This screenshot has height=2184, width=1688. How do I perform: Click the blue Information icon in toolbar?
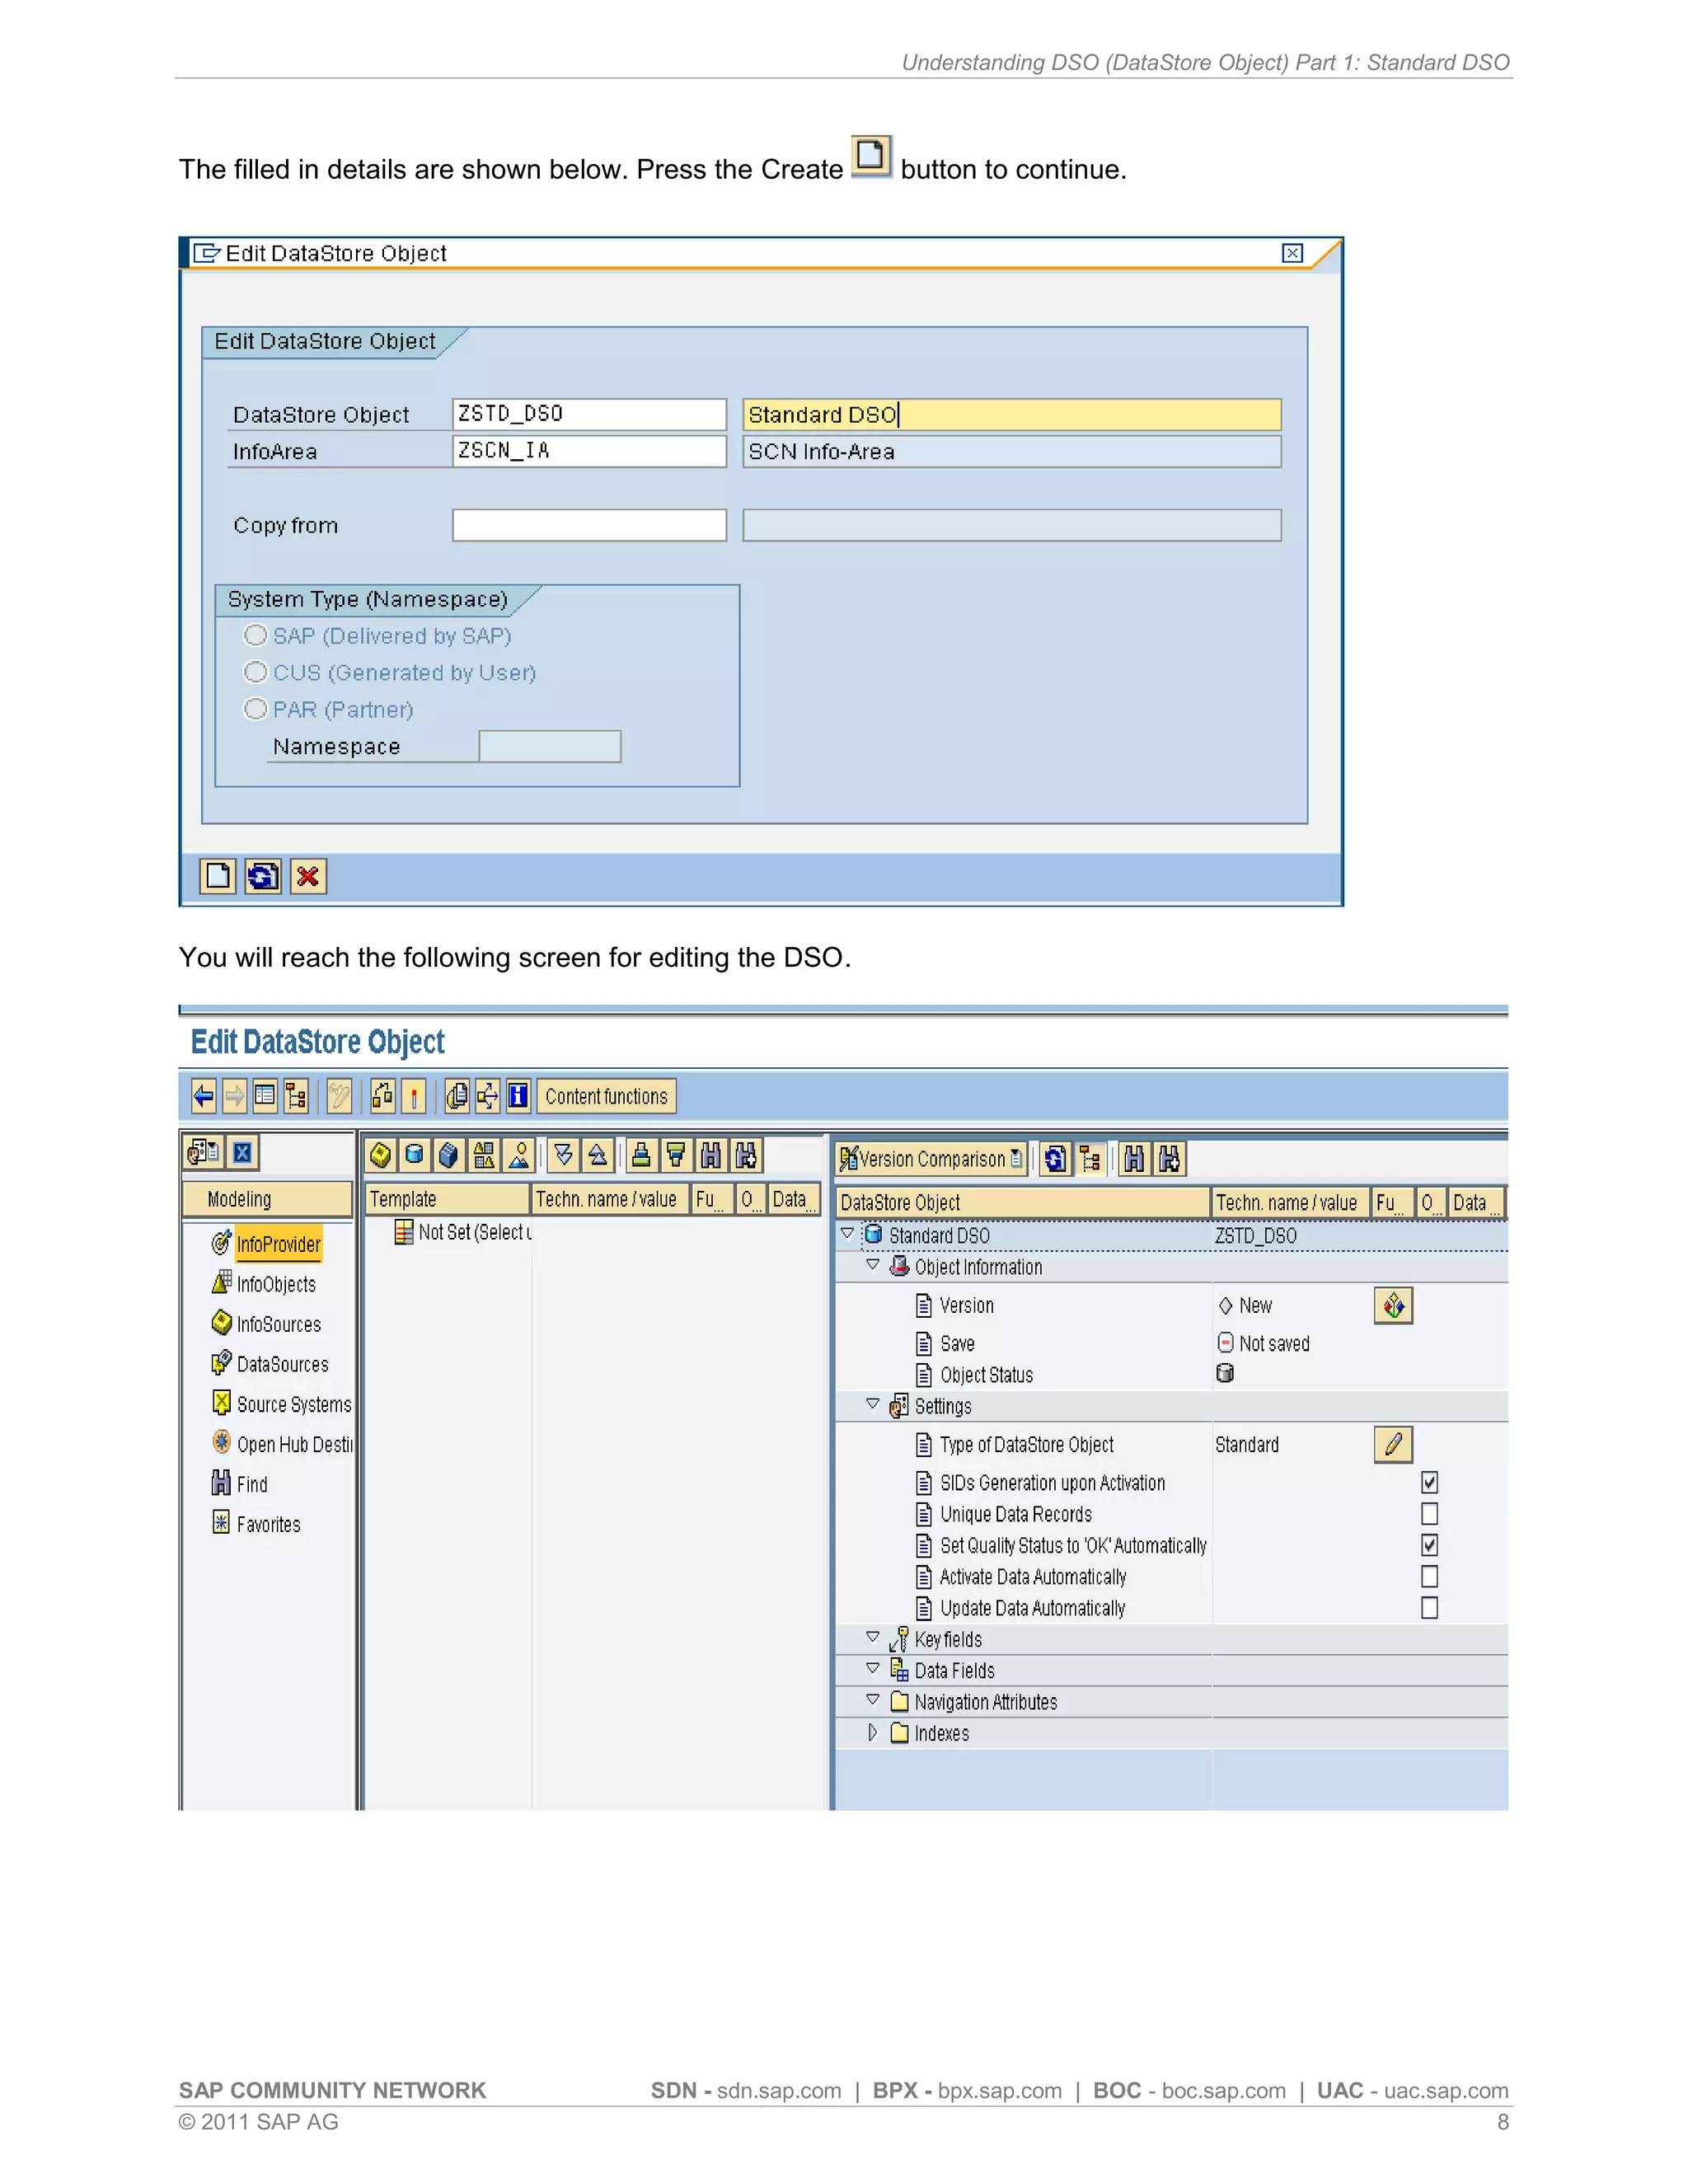(x=518, y=1097)
